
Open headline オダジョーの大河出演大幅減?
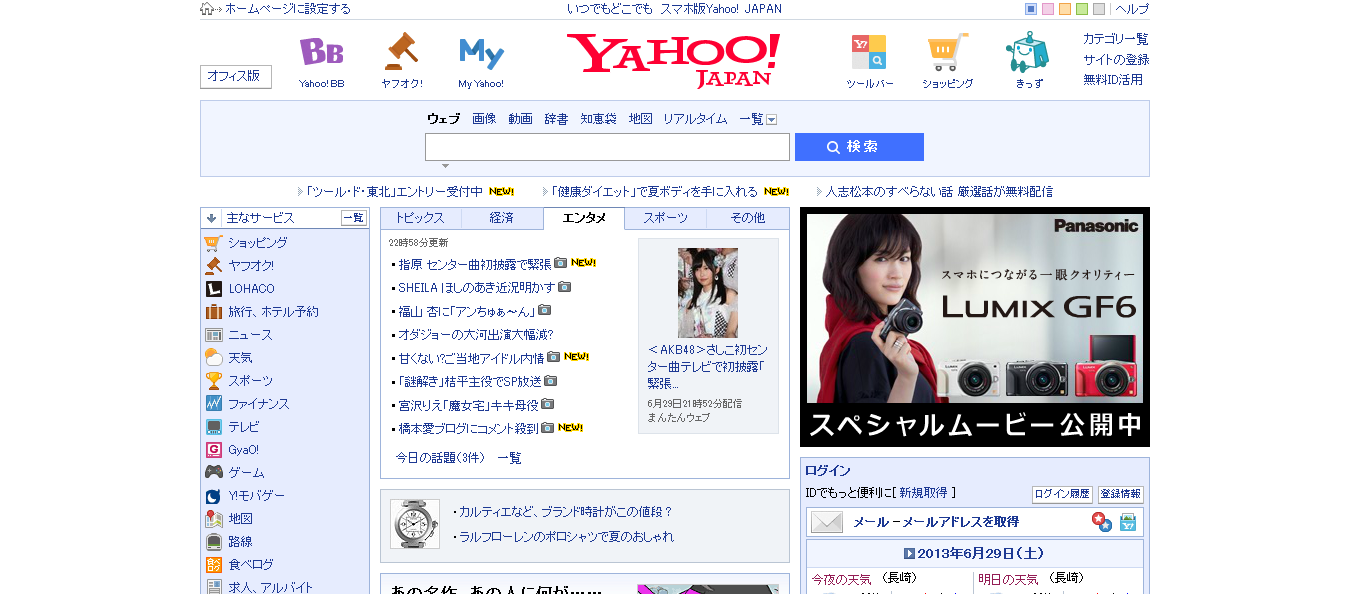(475, 334)
